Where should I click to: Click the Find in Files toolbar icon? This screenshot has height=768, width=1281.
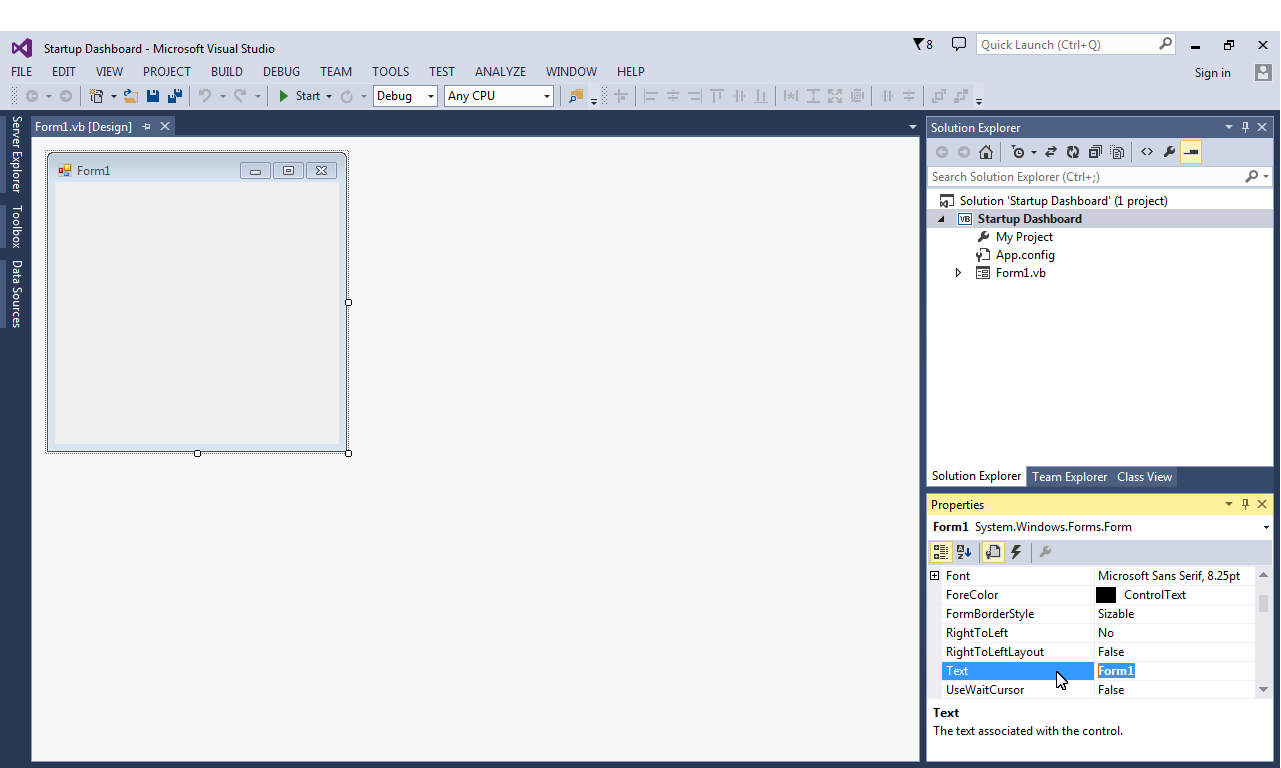pyautogui.click(x=576, y=96)
